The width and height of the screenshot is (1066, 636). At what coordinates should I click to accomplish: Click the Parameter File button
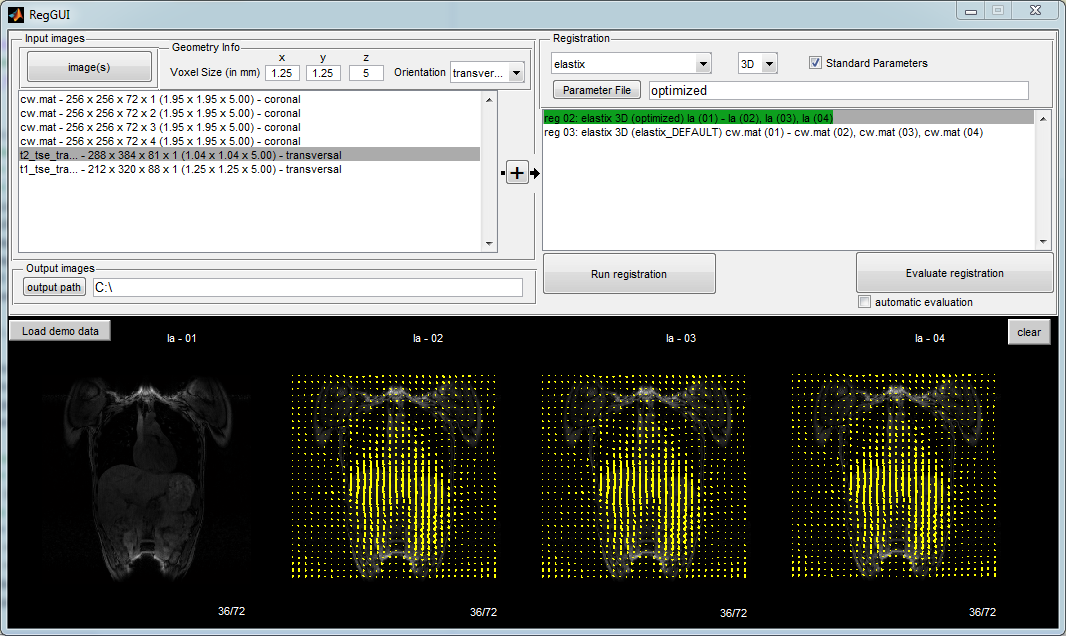point(596,90)
